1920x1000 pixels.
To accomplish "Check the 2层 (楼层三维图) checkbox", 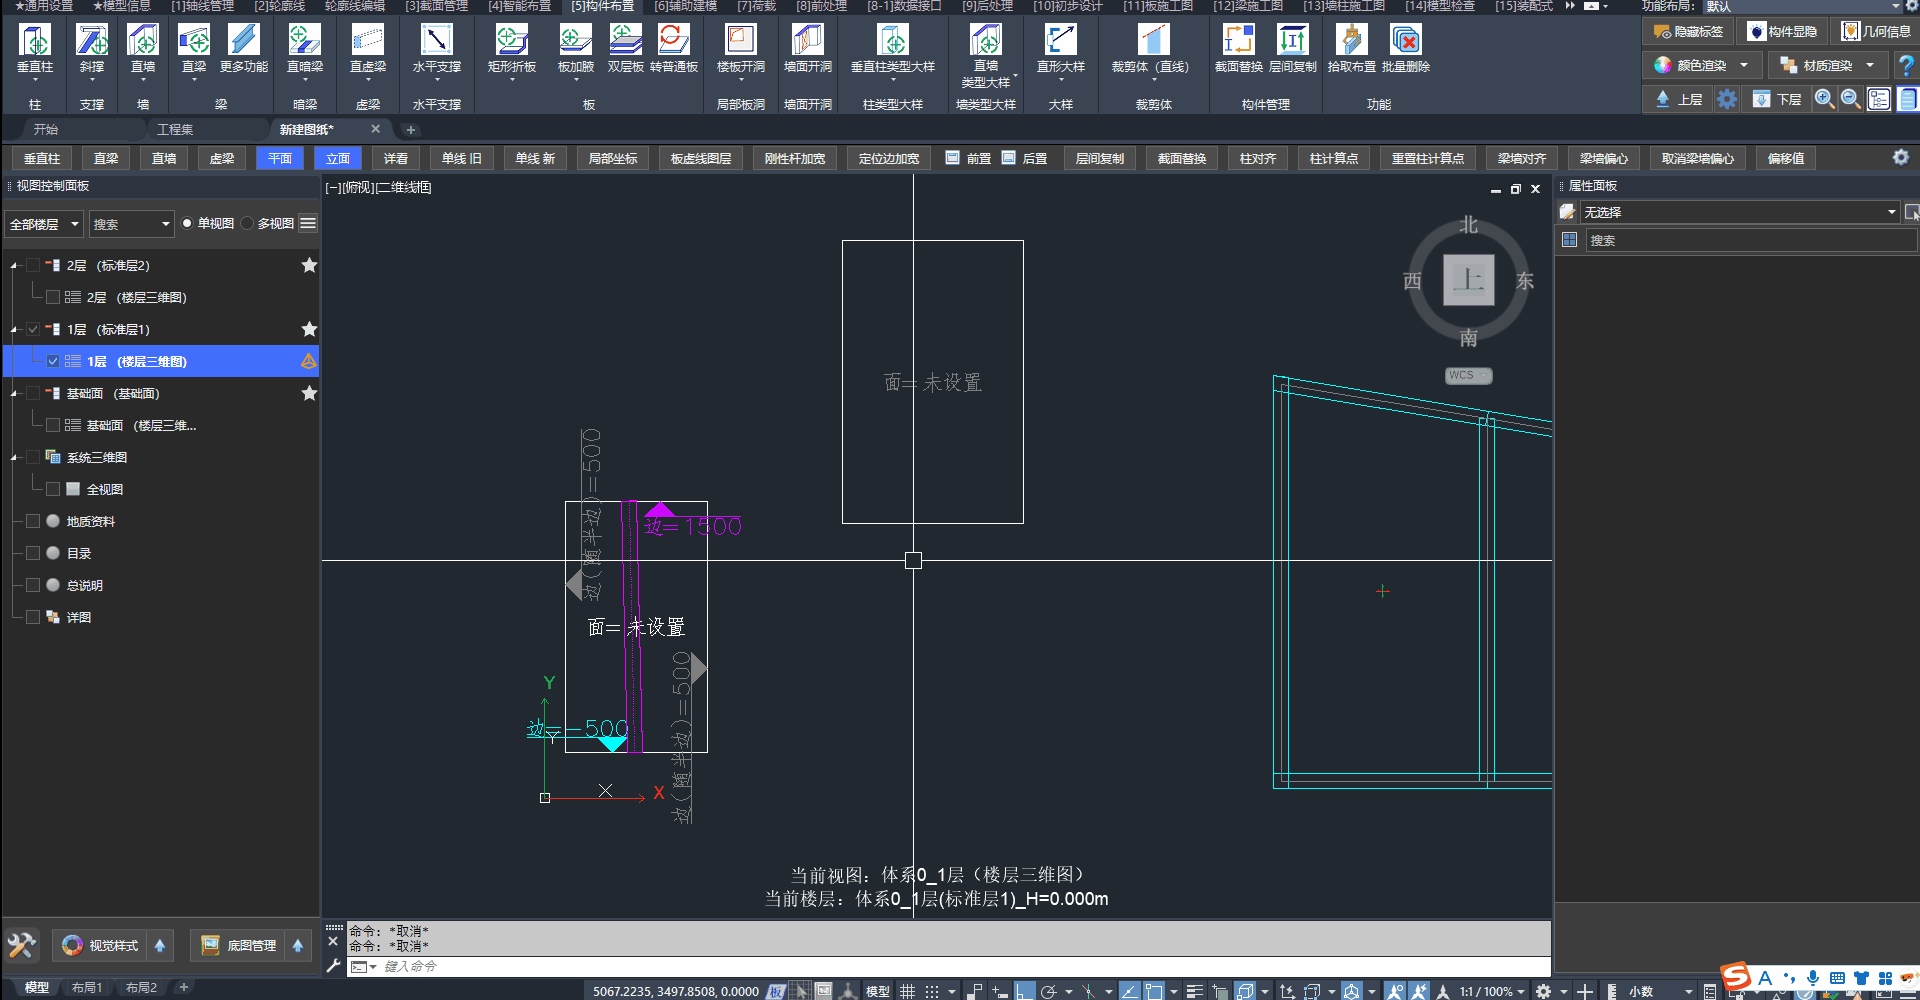I will (x=53, y=297).
